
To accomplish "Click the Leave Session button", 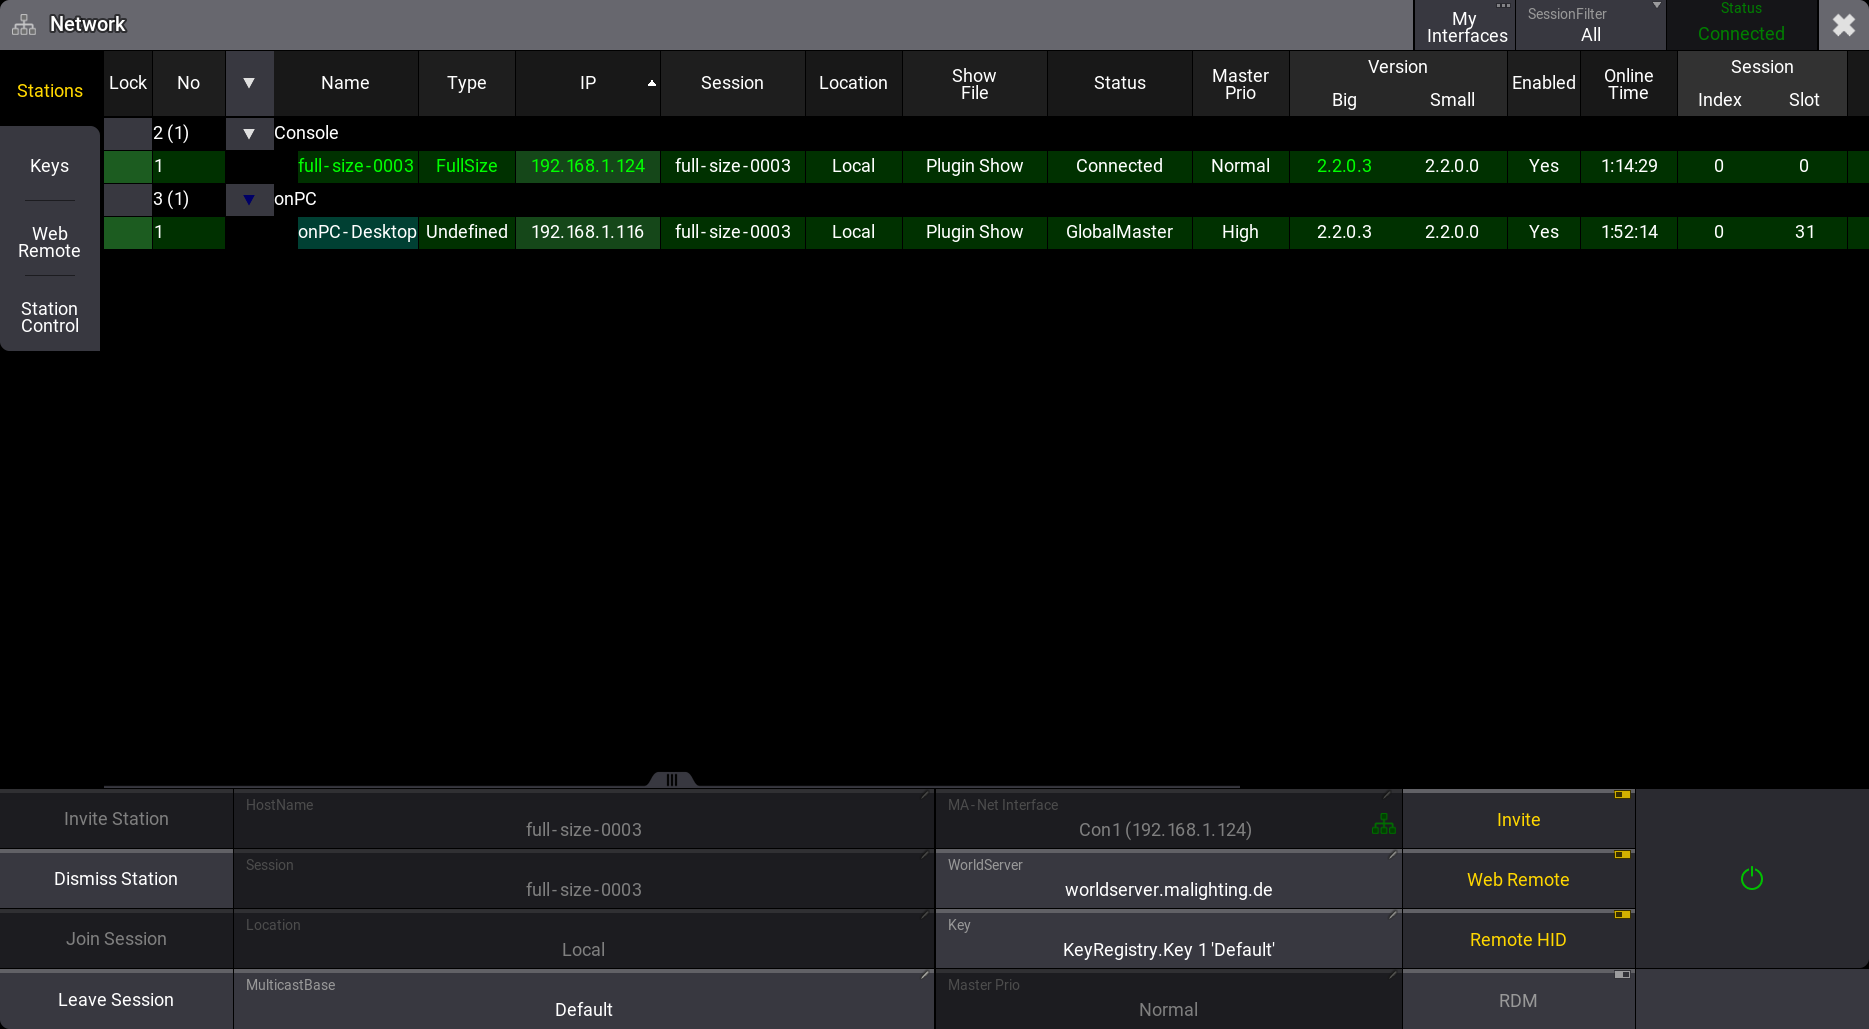I will click(x=116, y=999).
